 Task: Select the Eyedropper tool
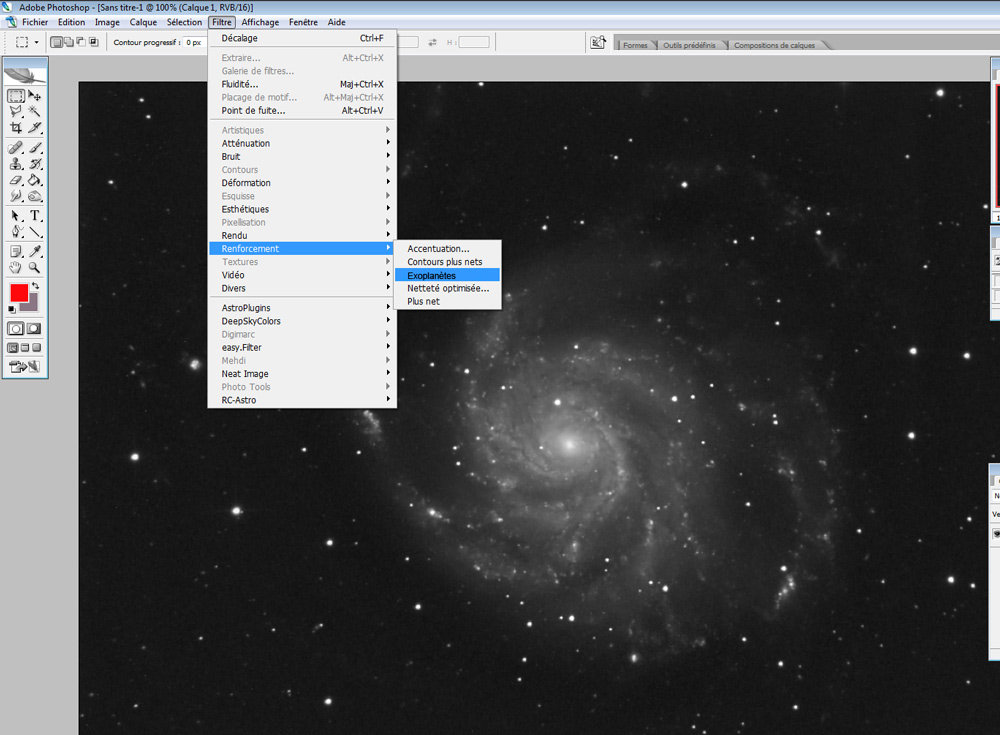35,252
